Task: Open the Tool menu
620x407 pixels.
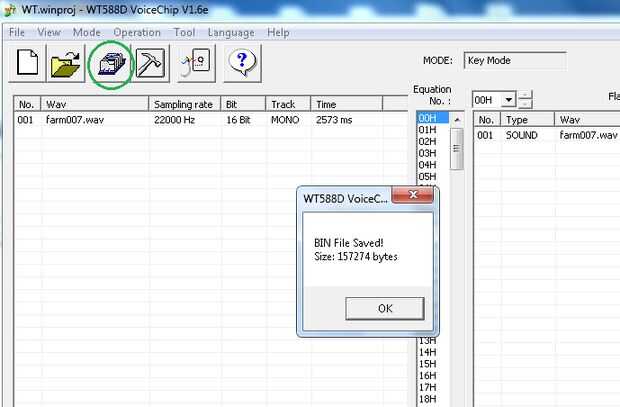Action: (x=185, y=32)
